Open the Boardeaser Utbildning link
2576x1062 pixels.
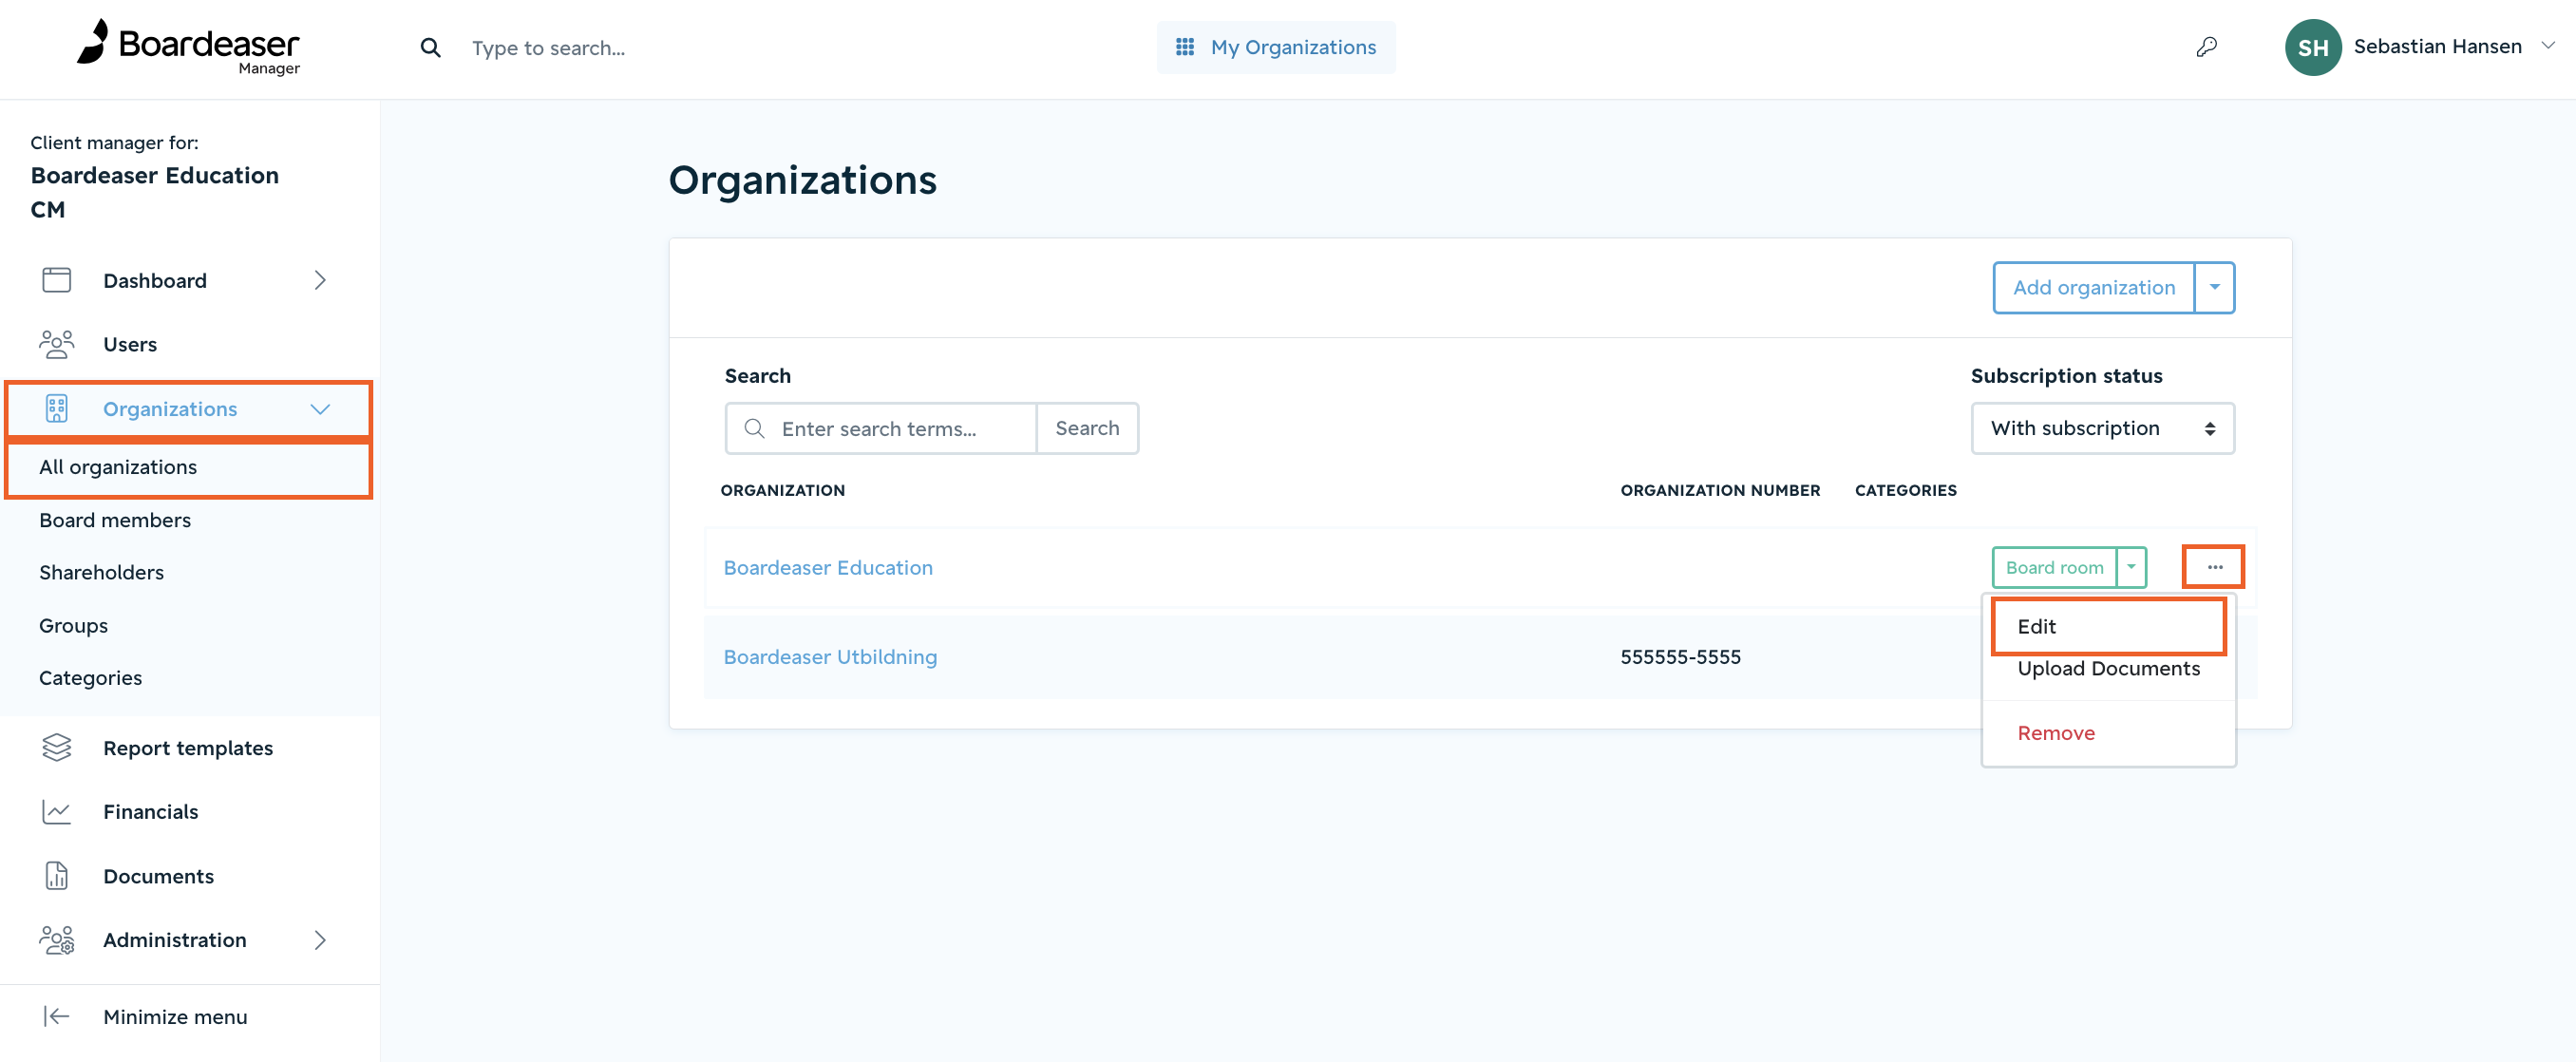click(830, 657)
